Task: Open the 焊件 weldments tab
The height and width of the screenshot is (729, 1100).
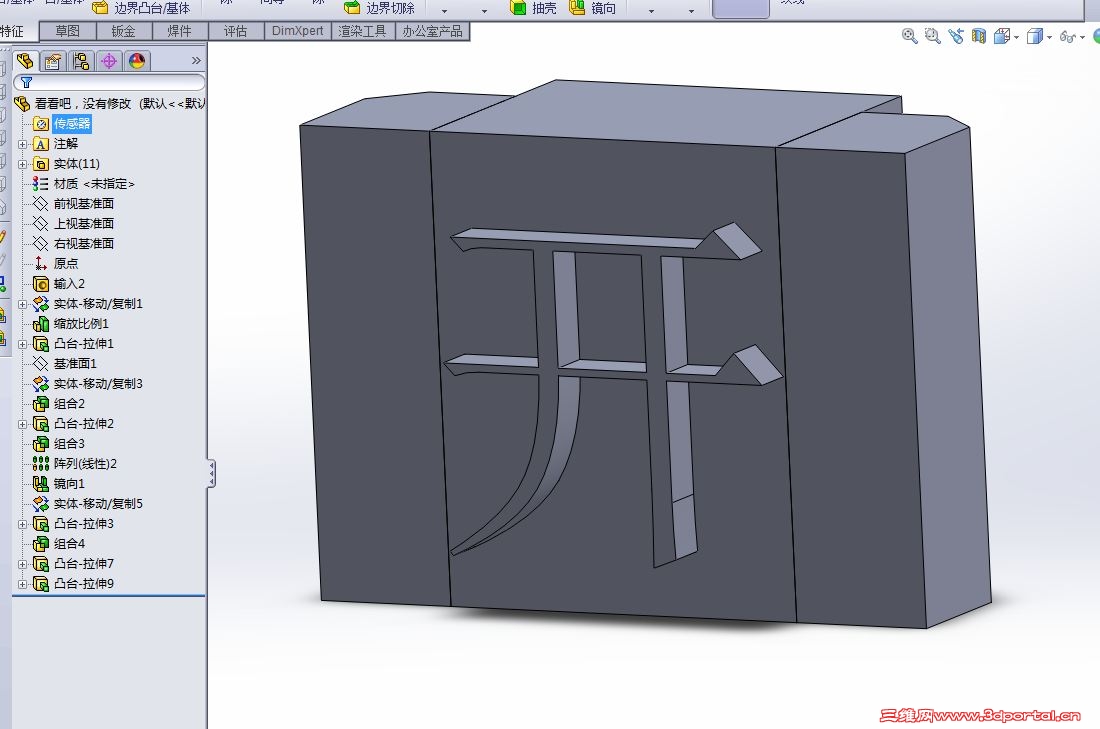Action: point(180,31)
